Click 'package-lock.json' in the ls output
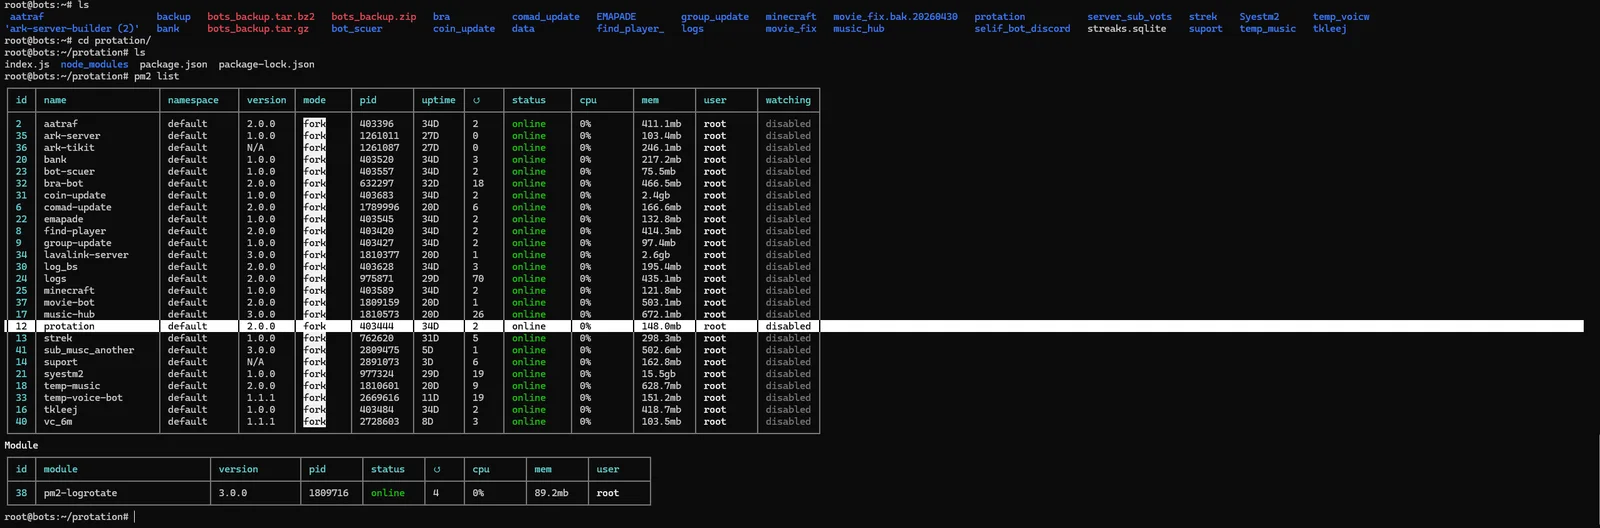 266,65
